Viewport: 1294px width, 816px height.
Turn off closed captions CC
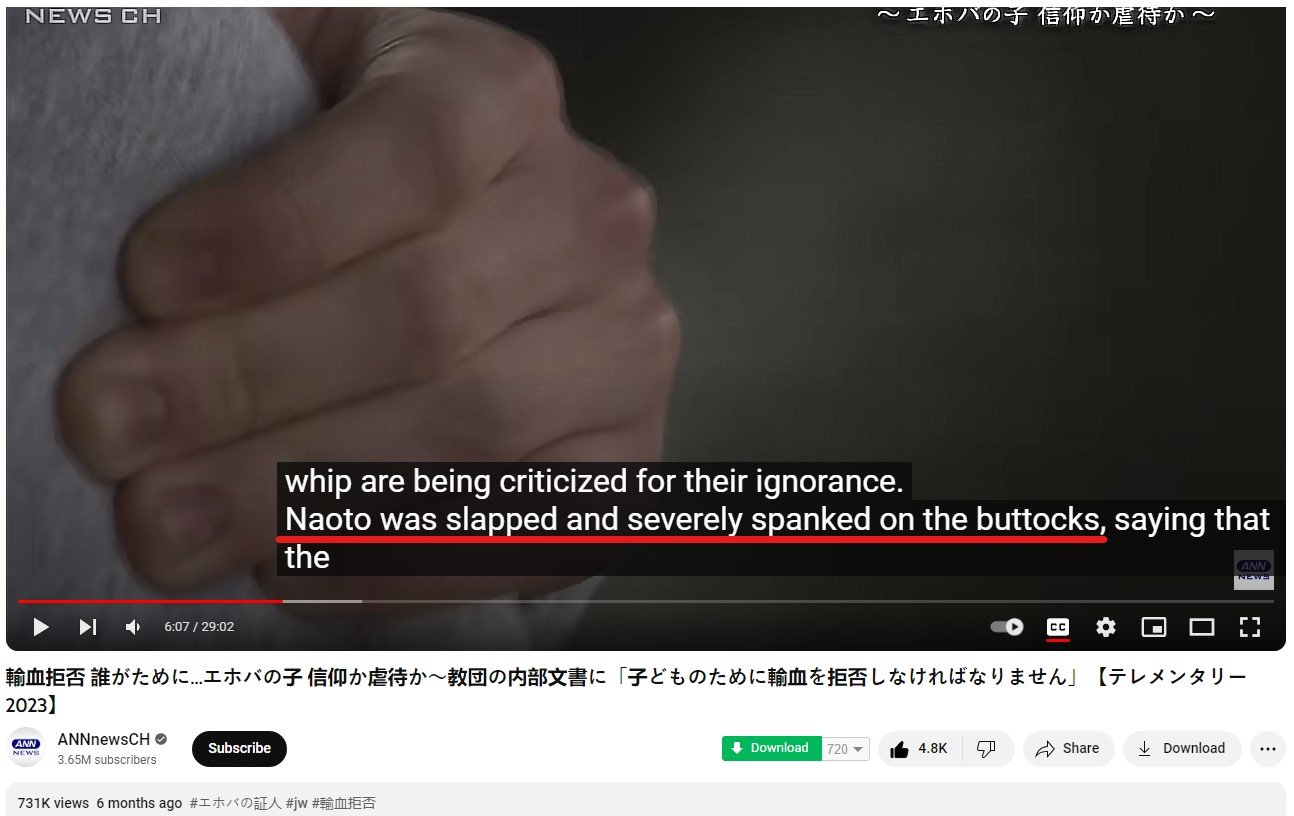[1057, 627]
